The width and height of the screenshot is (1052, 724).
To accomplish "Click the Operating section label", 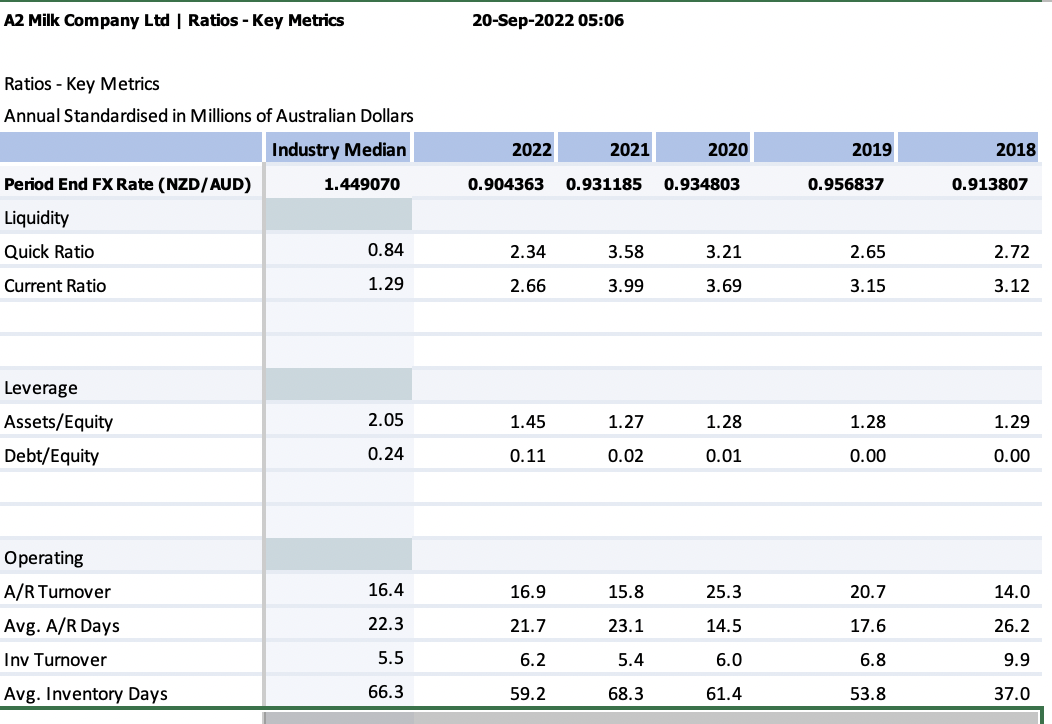I will click(44, 558).
